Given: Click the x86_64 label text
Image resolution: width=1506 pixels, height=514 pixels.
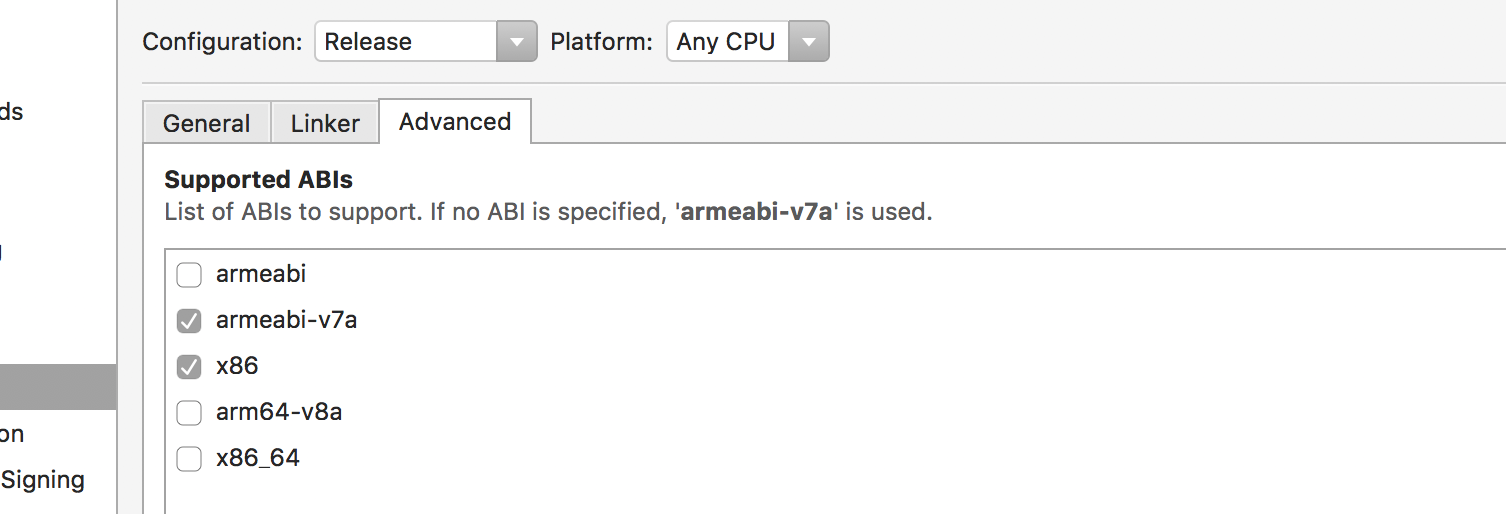Looking at the screenshot, I should pos(258,459).
